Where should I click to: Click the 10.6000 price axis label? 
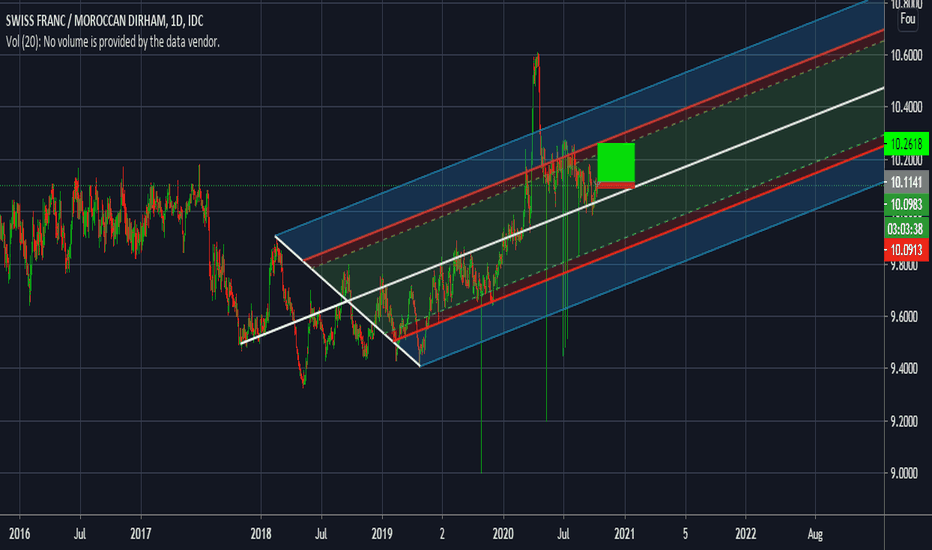coord(906,55)
